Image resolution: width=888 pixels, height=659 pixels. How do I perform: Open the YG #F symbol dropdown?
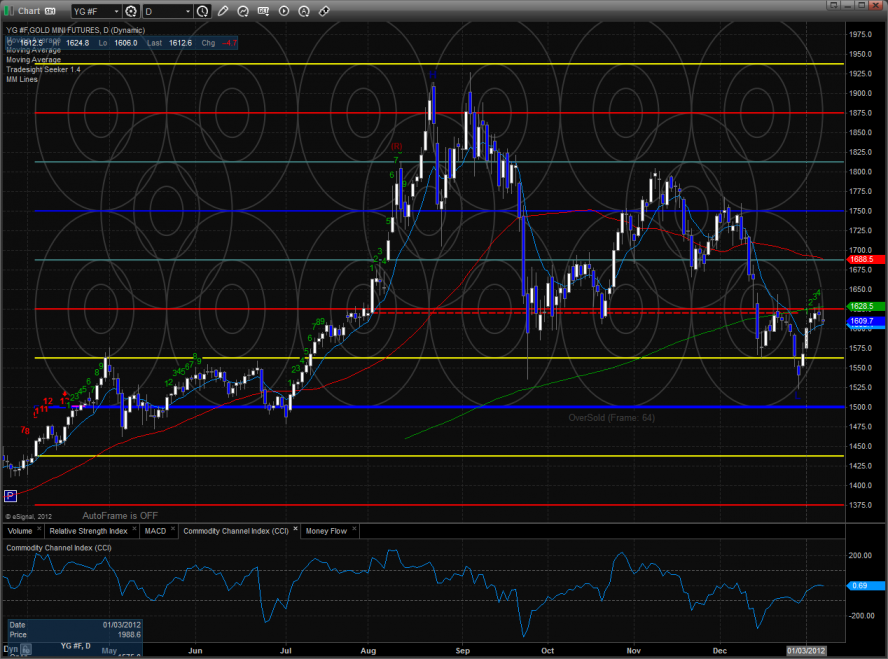(95, 11)
